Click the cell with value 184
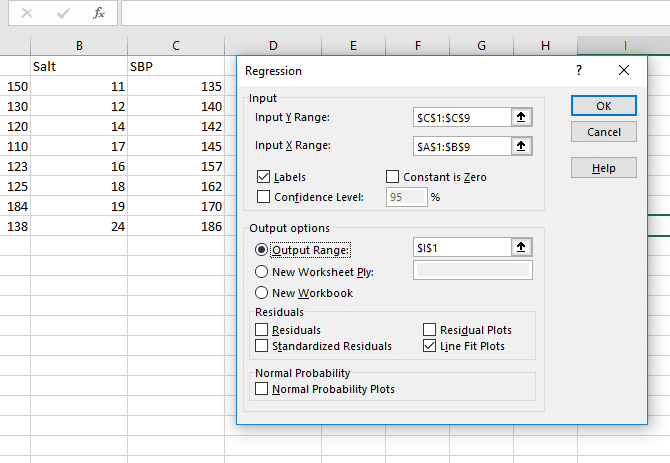 (15, 206)
